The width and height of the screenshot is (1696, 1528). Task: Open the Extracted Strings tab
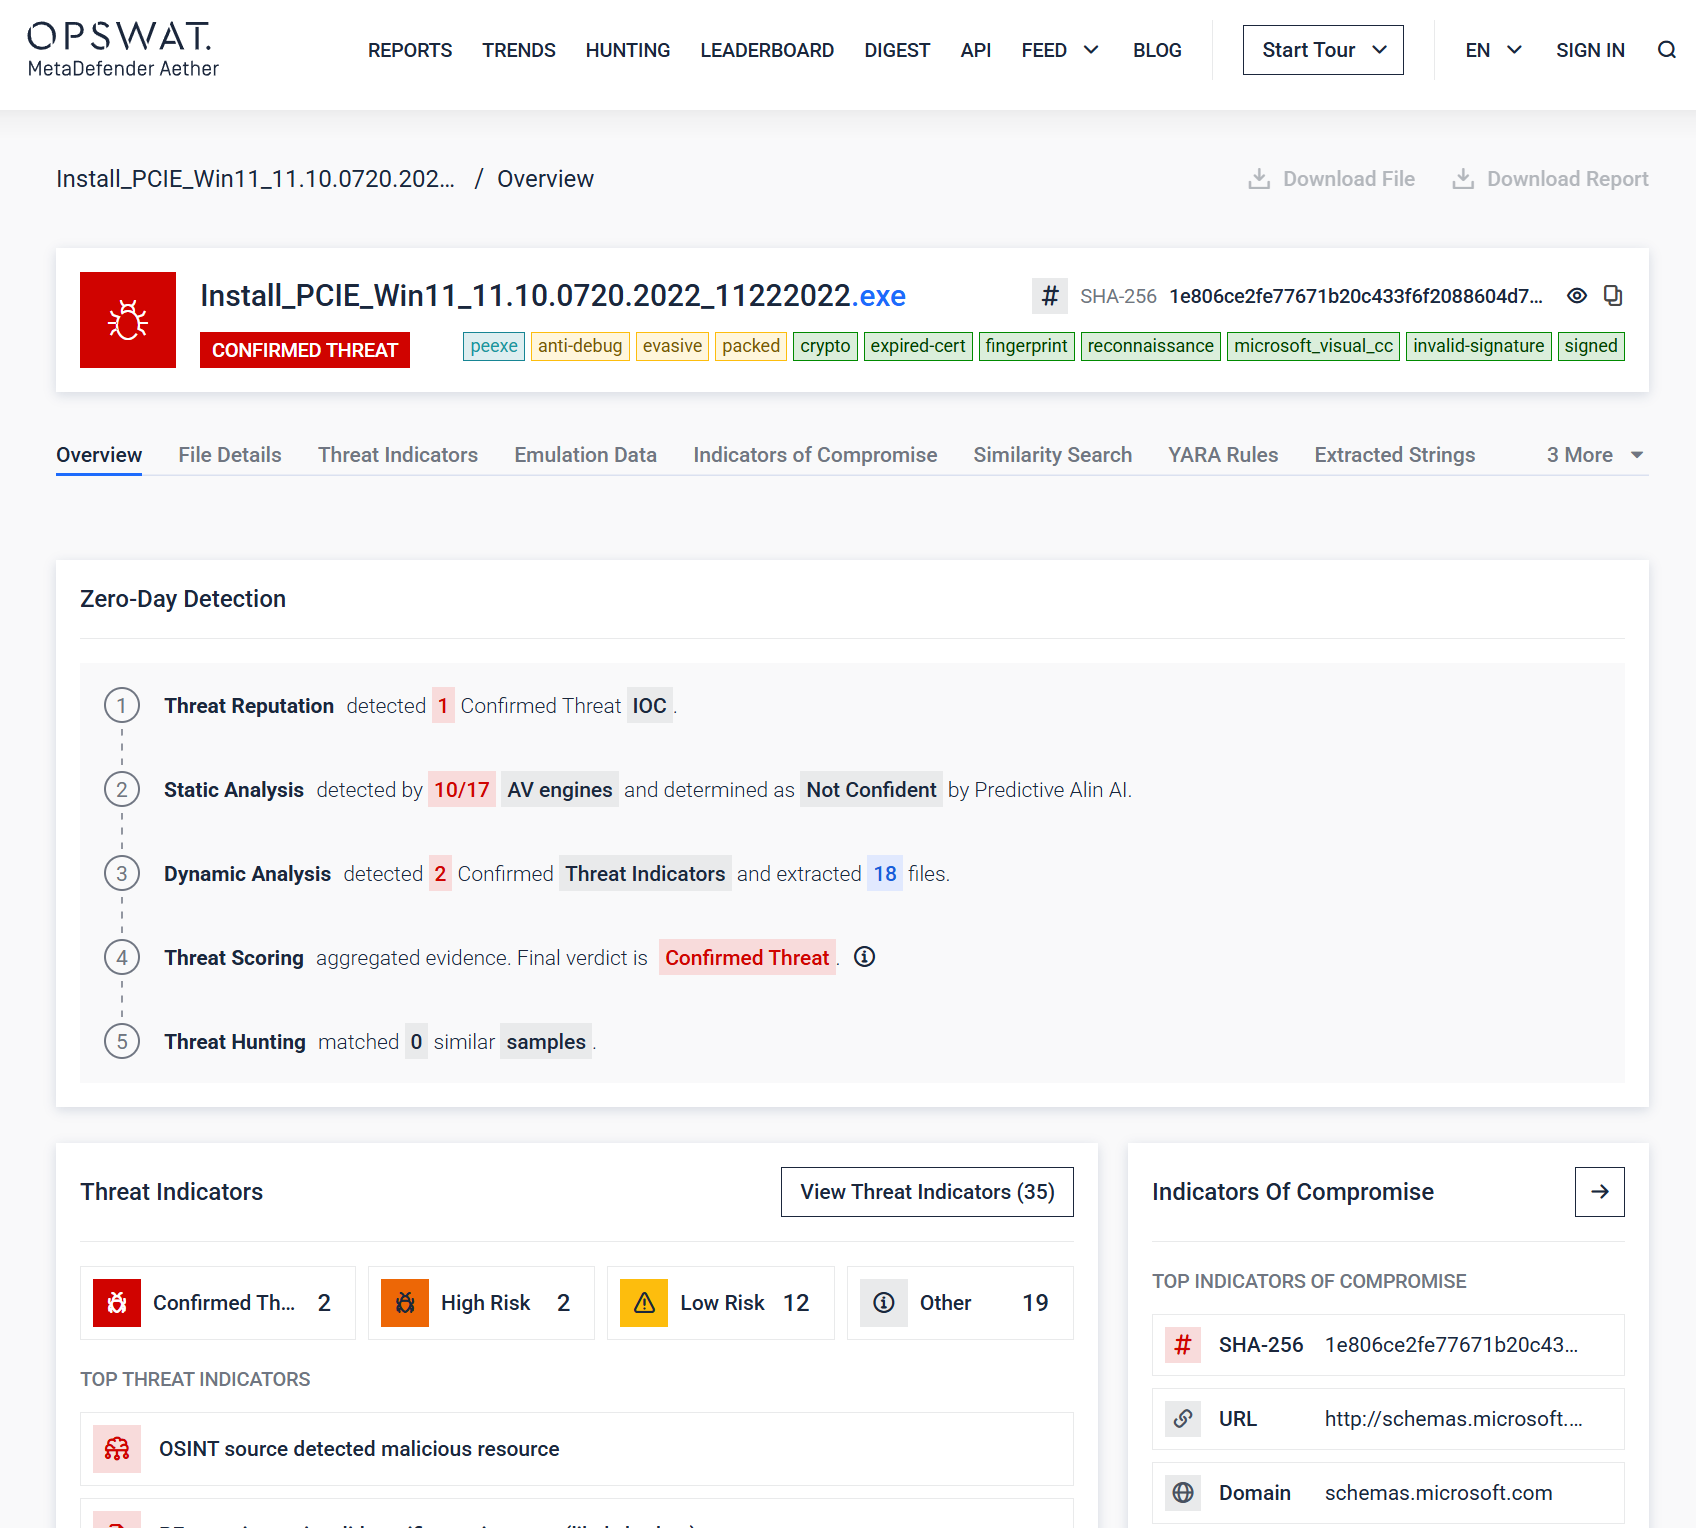(x=1395, y=455)
